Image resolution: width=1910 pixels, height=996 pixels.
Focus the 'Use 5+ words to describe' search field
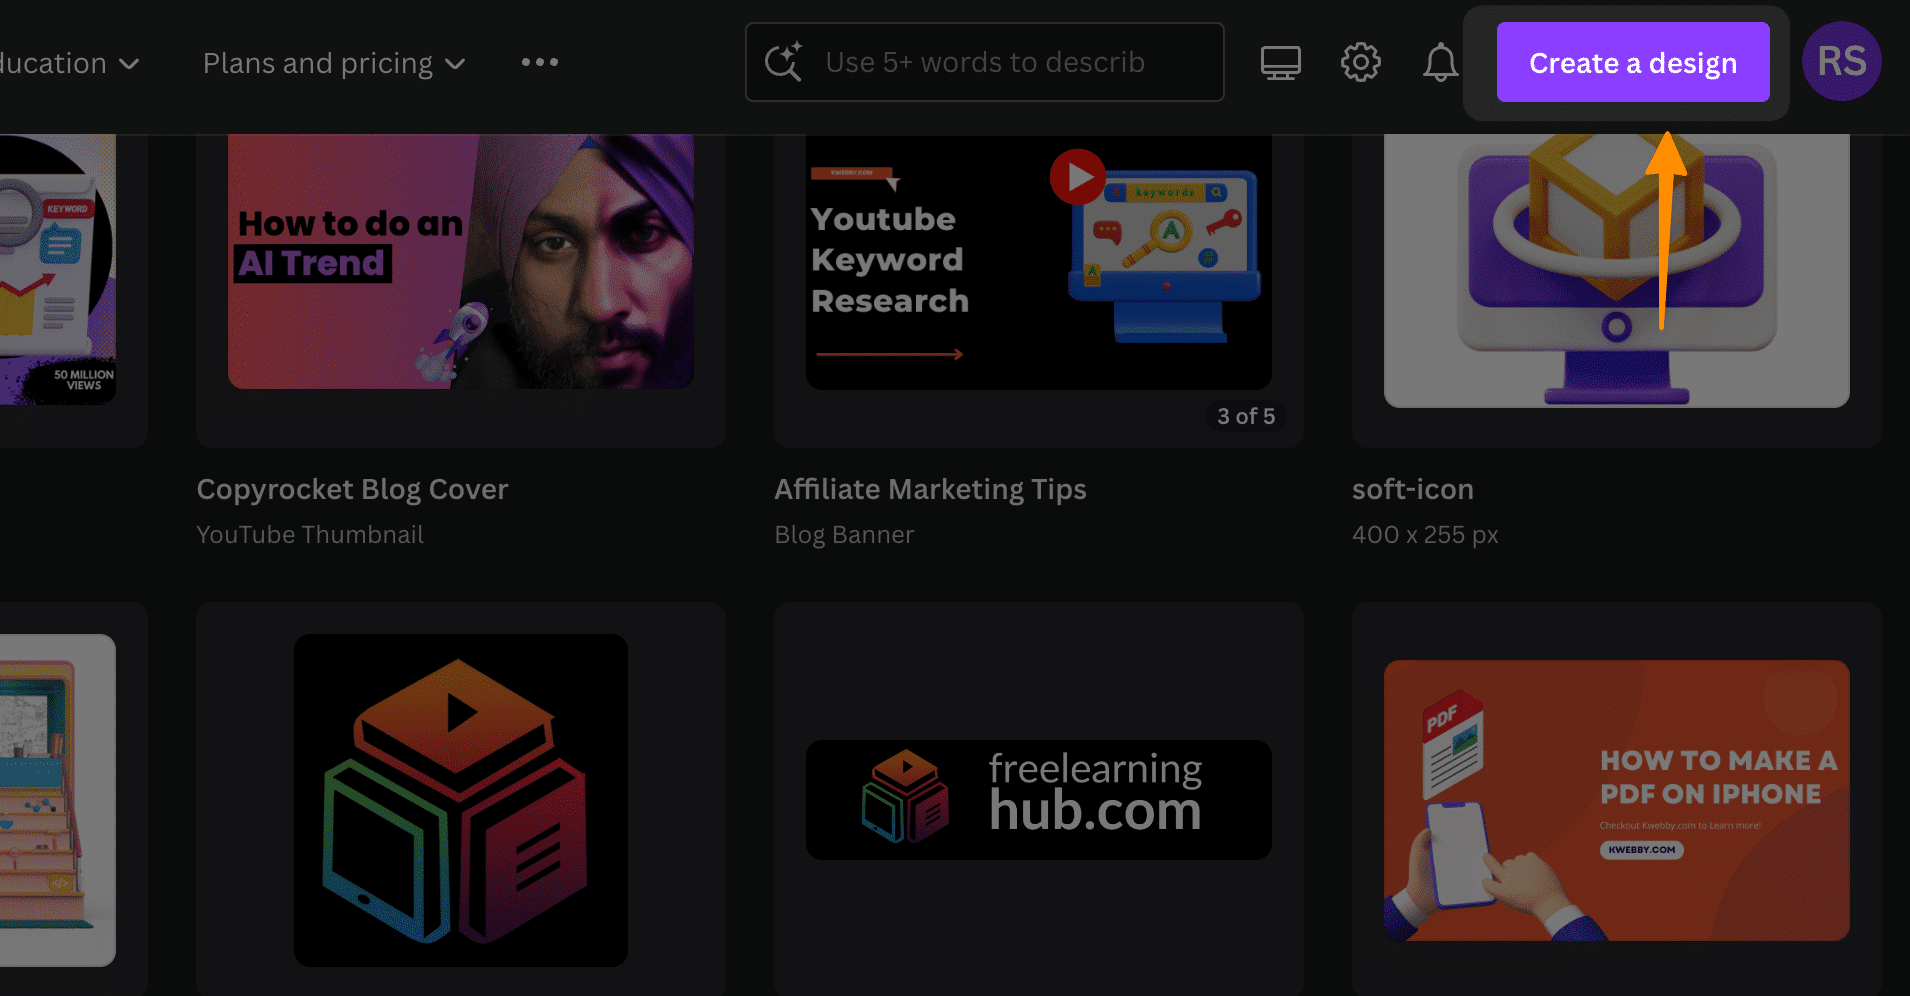pos(985,62)
